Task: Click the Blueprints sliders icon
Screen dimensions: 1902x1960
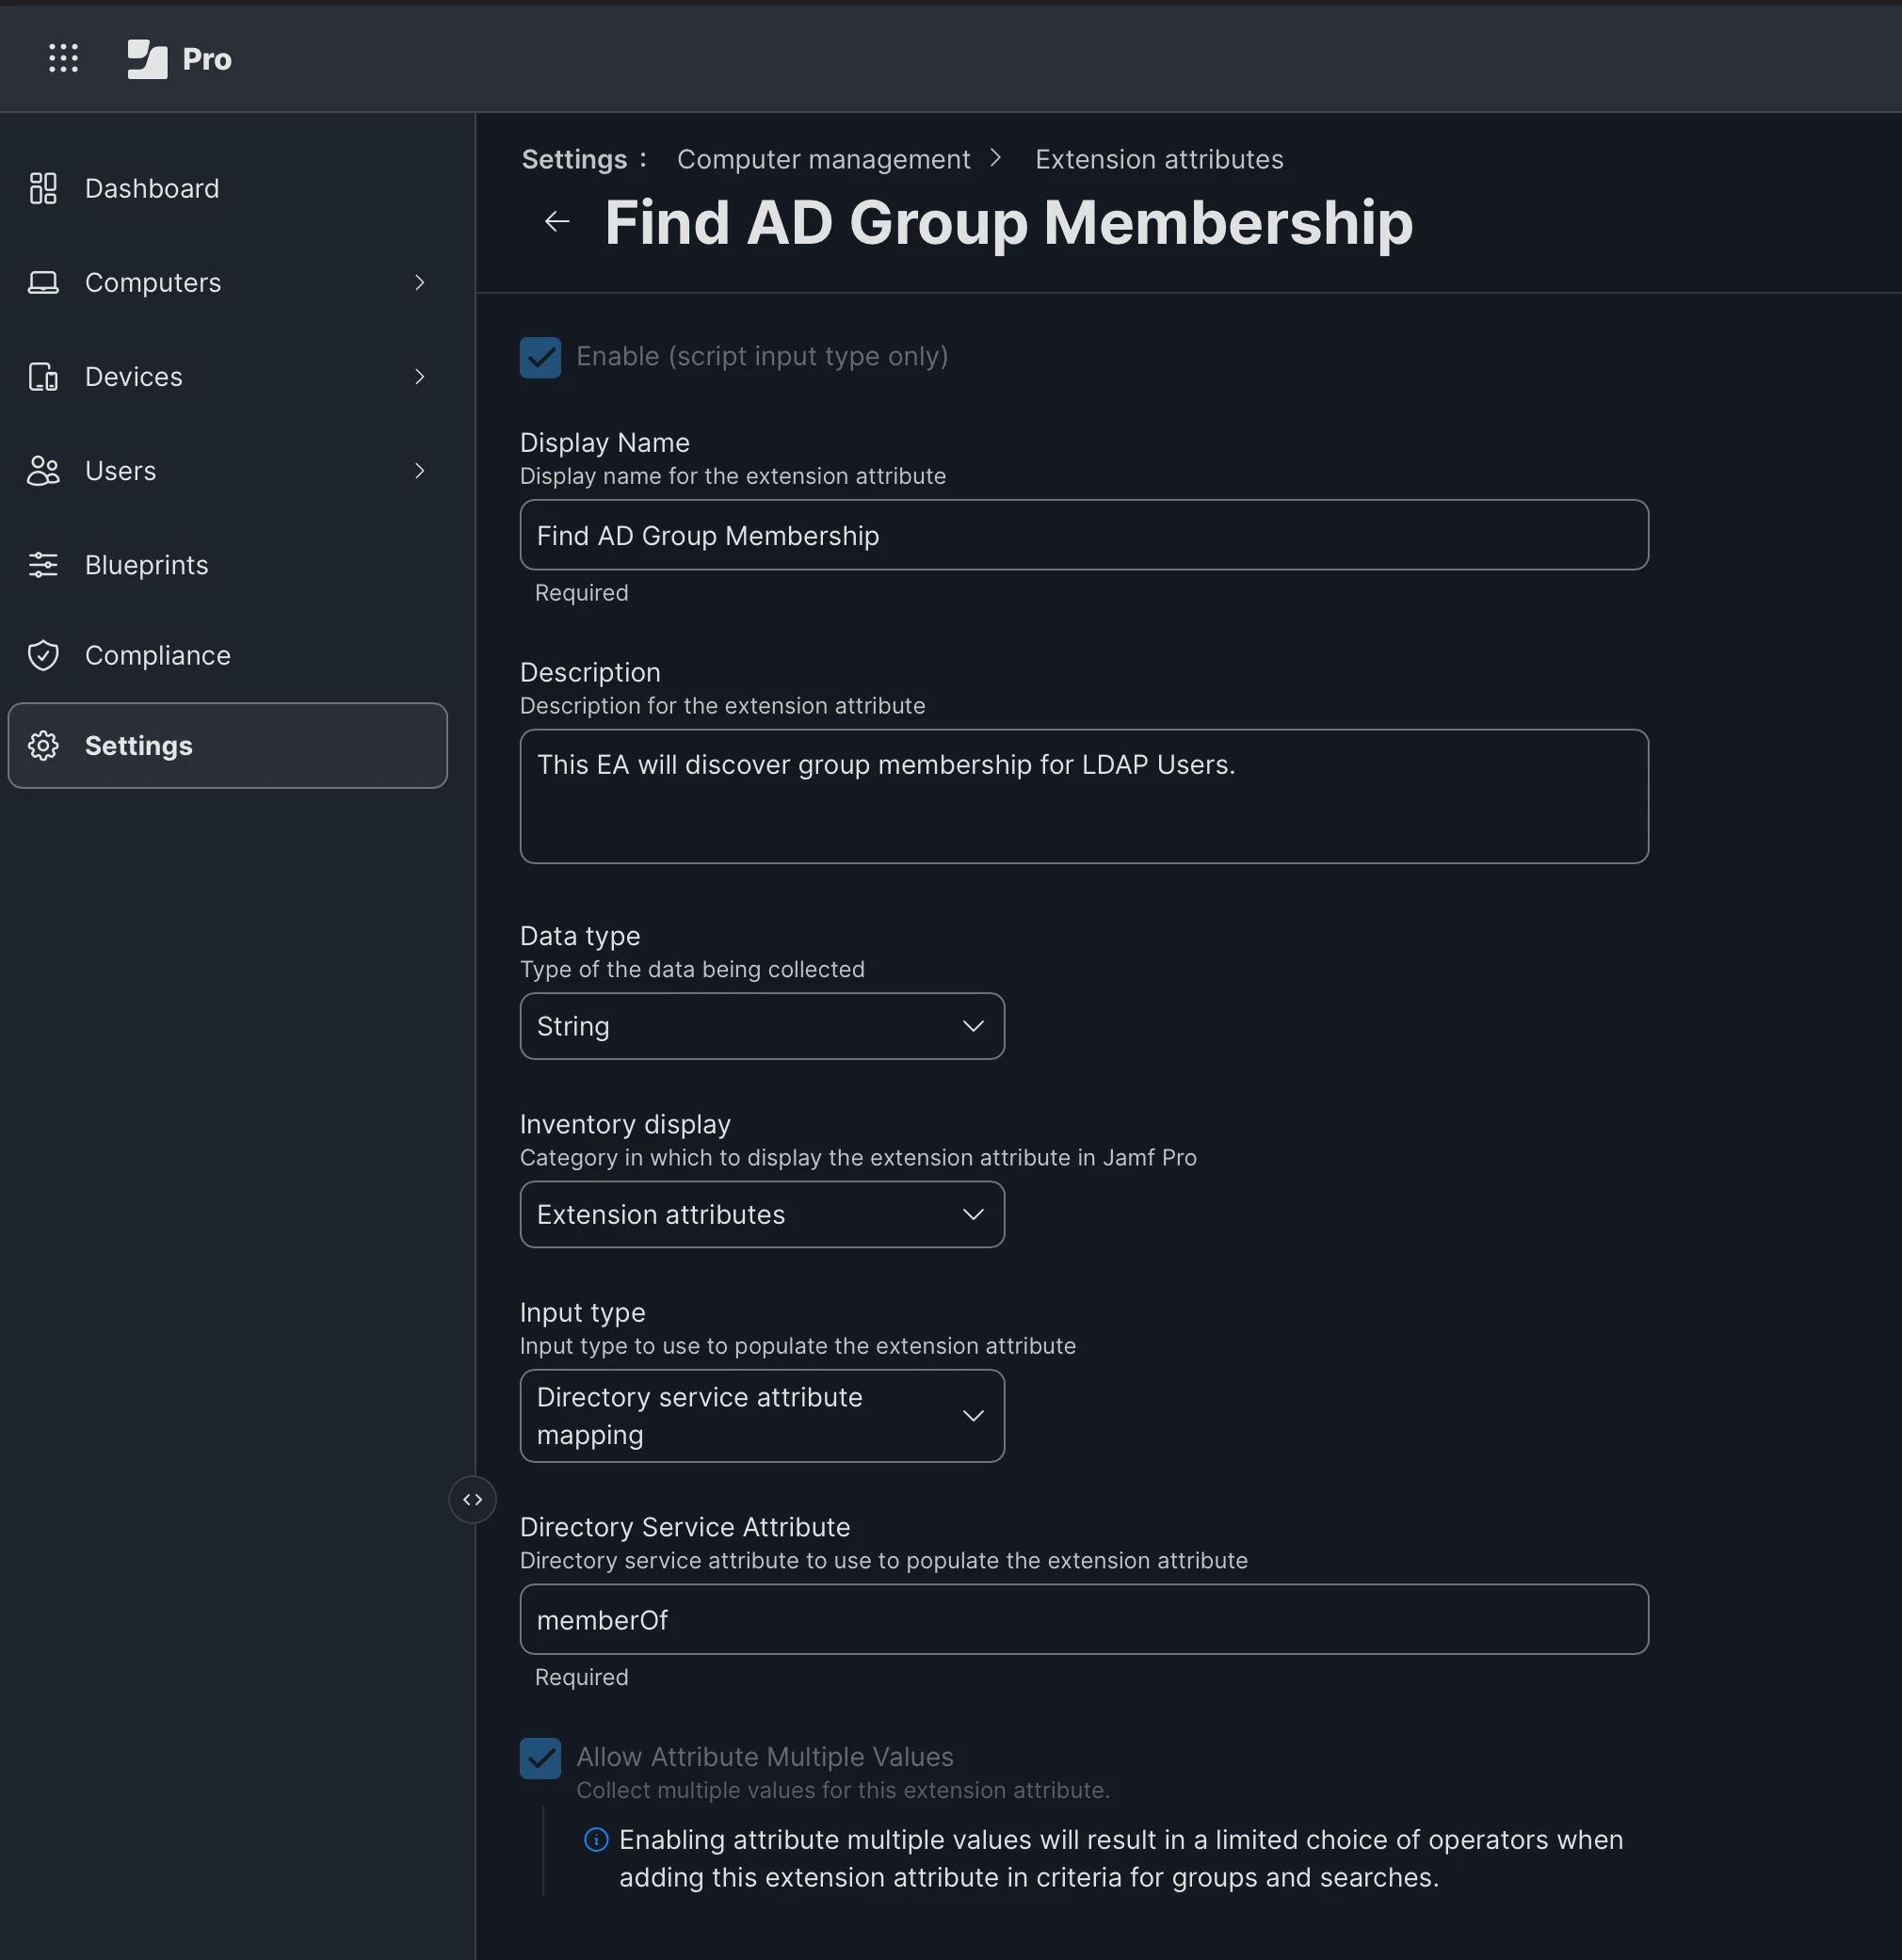Action: pos(43,565)
